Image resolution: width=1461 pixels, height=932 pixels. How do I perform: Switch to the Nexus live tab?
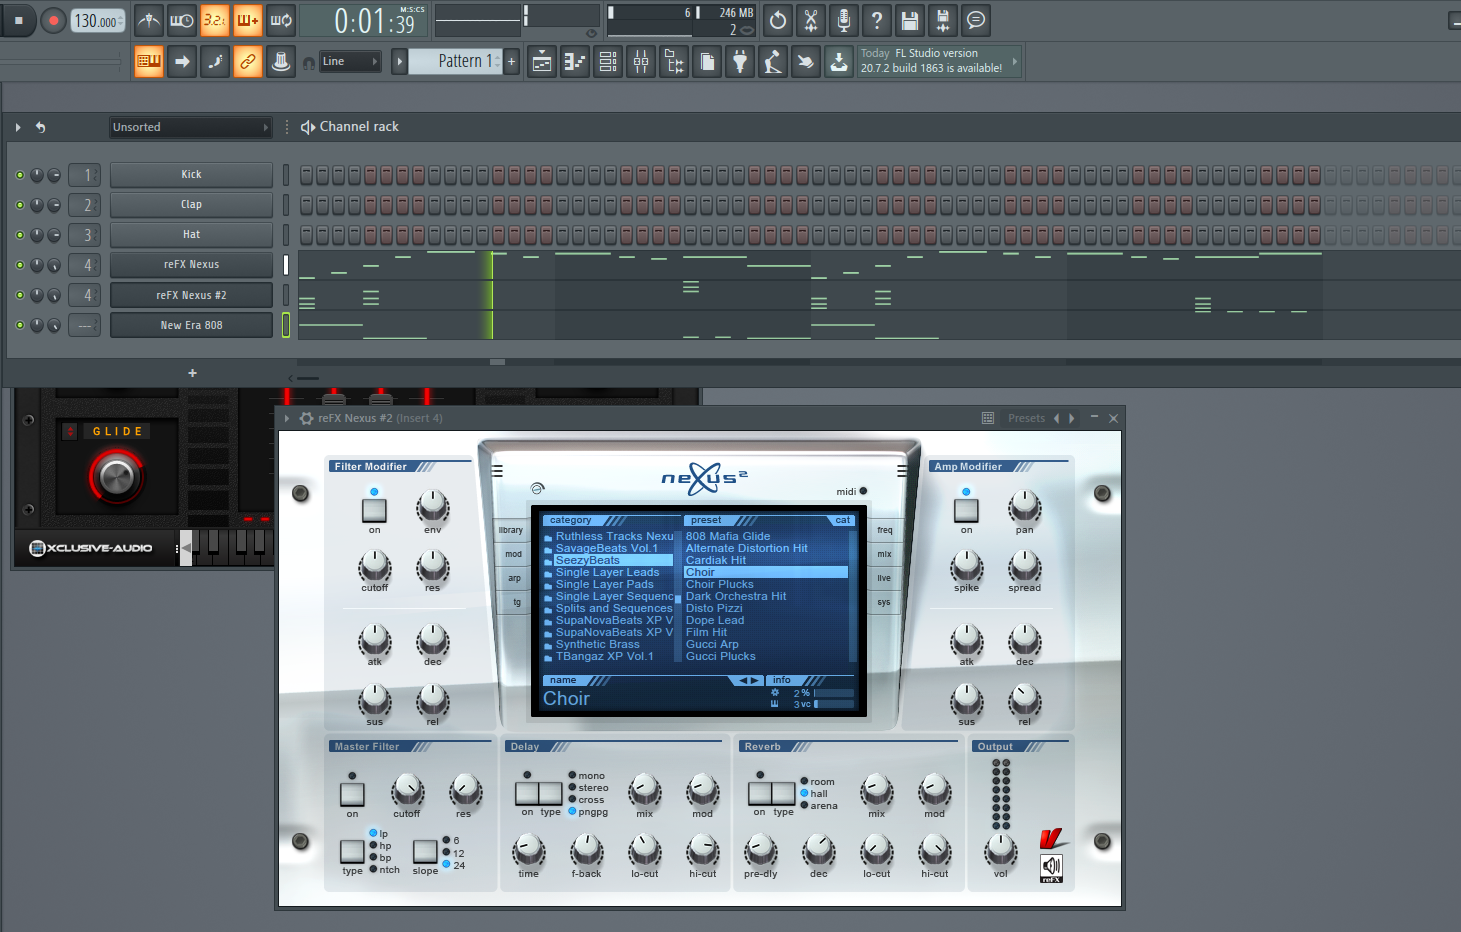coord(884,578)
